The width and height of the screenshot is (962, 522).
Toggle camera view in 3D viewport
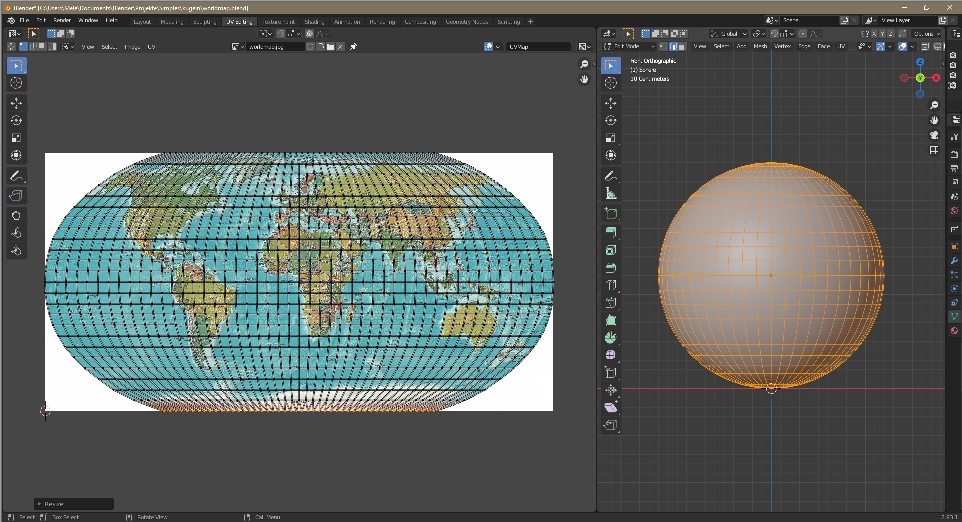[x=934, y=135]
